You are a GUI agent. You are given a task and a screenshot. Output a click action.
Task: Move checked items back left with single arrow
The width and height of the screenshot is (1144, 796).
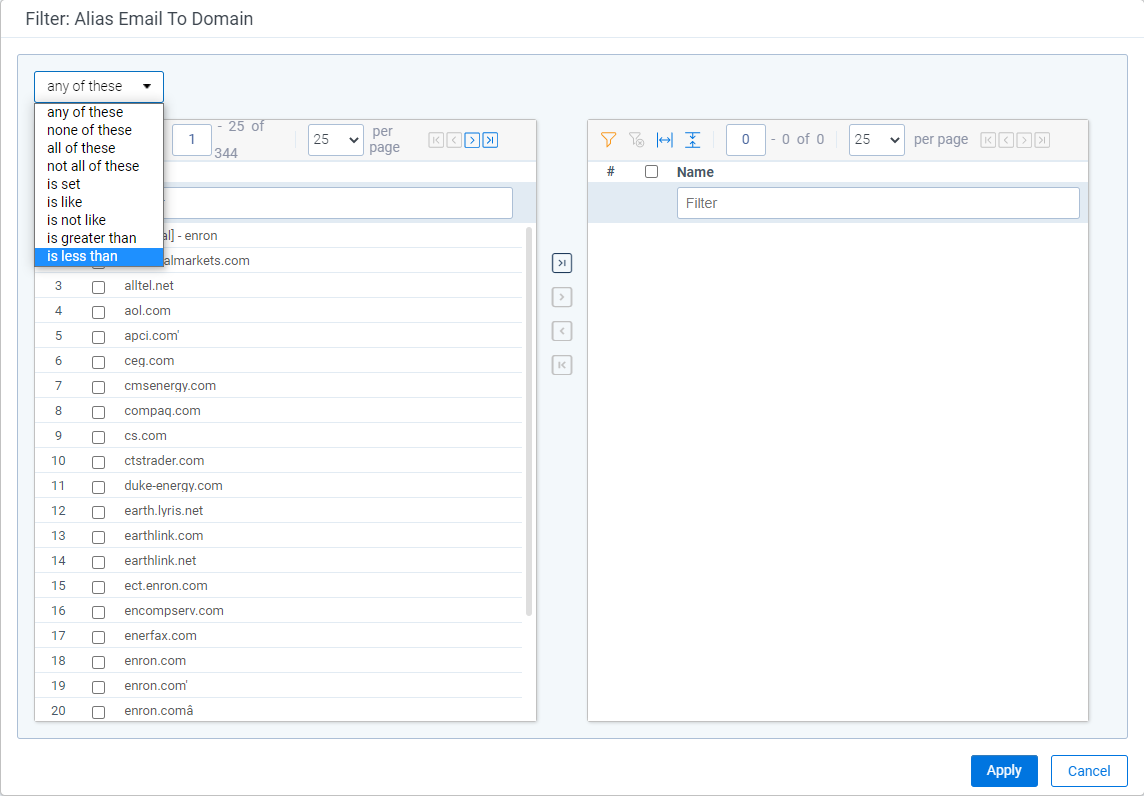pos(562,331)
